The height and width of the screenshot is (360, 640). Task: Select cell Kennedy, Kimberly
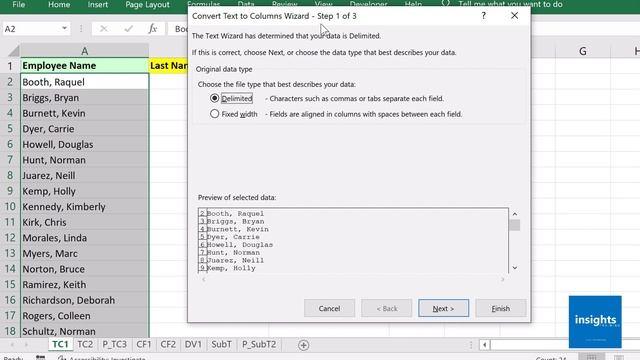[84, 207]
